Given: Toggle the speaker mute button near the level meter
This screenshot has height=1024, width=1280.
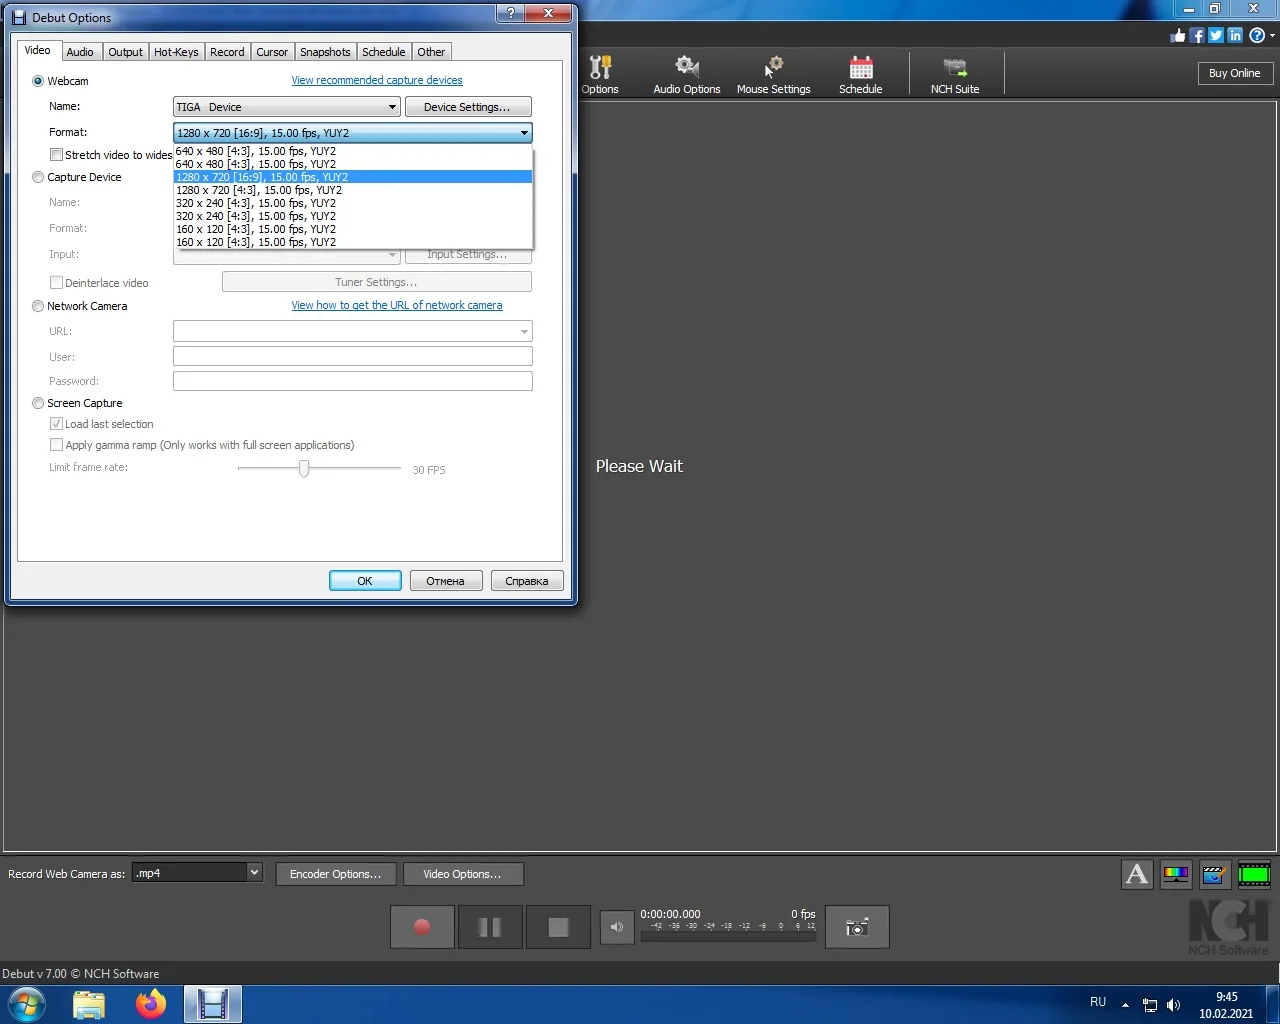Looking at the screenshot, I should click(x=617, y=927).
